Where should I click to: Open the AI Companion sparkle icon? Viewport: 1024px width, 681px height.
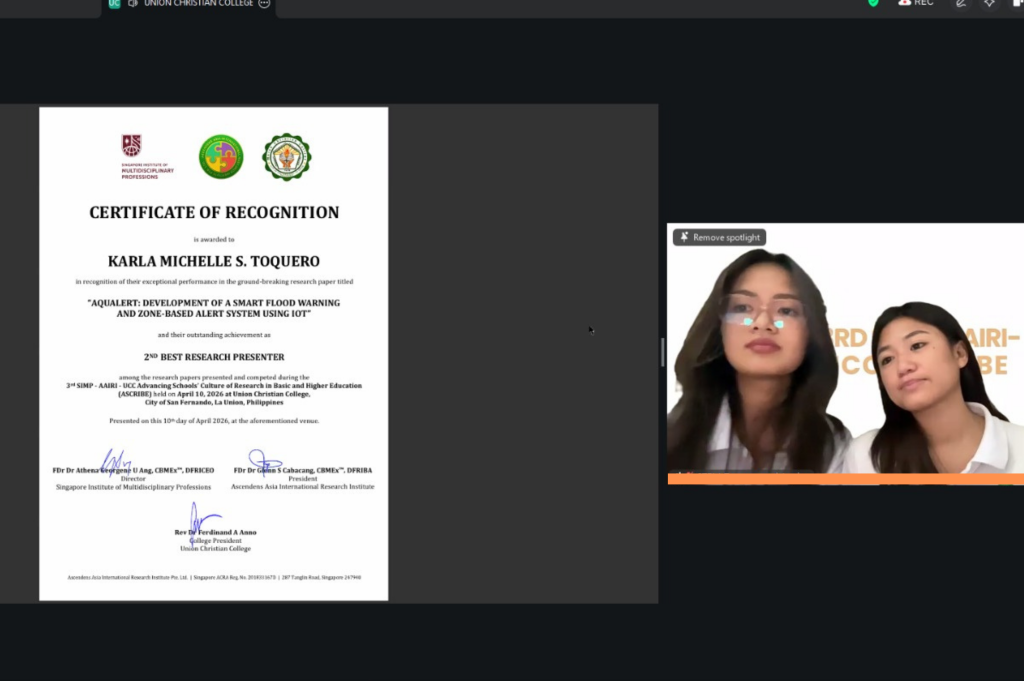(x=990, y=4)
